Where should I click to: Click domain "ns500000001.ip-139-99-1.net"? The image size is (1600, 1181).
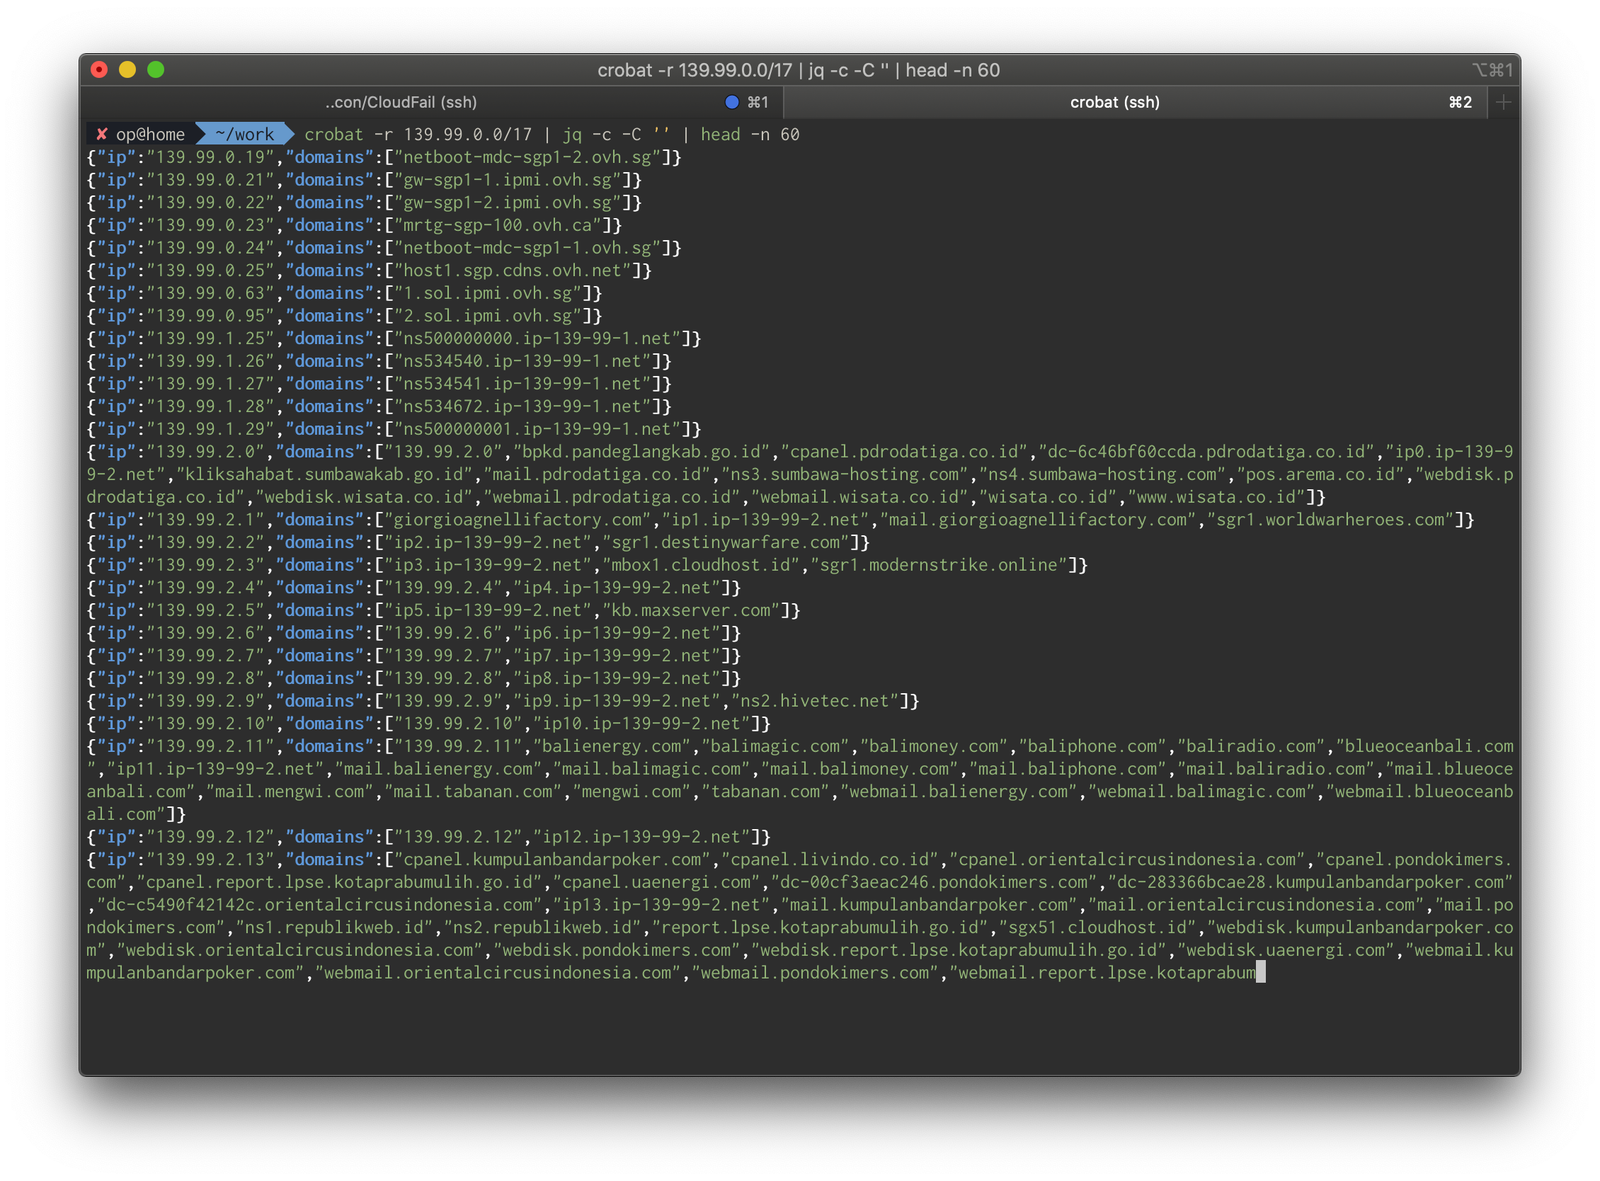(542, 429)
